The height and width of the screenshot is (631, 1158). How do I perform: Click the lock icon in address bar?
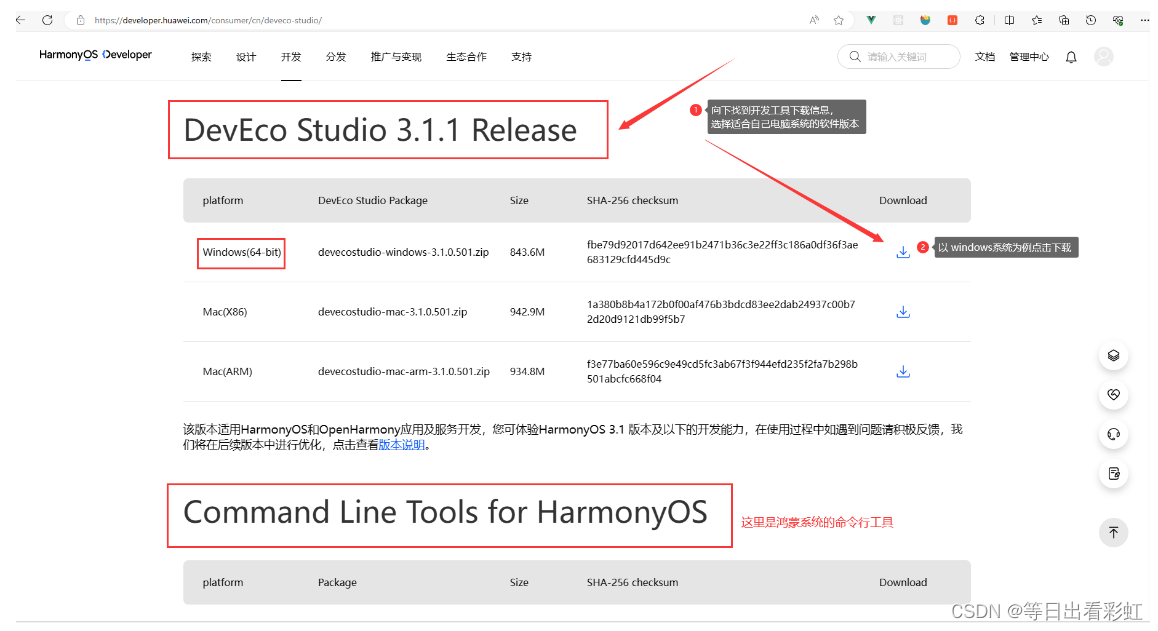click(80, 20)
